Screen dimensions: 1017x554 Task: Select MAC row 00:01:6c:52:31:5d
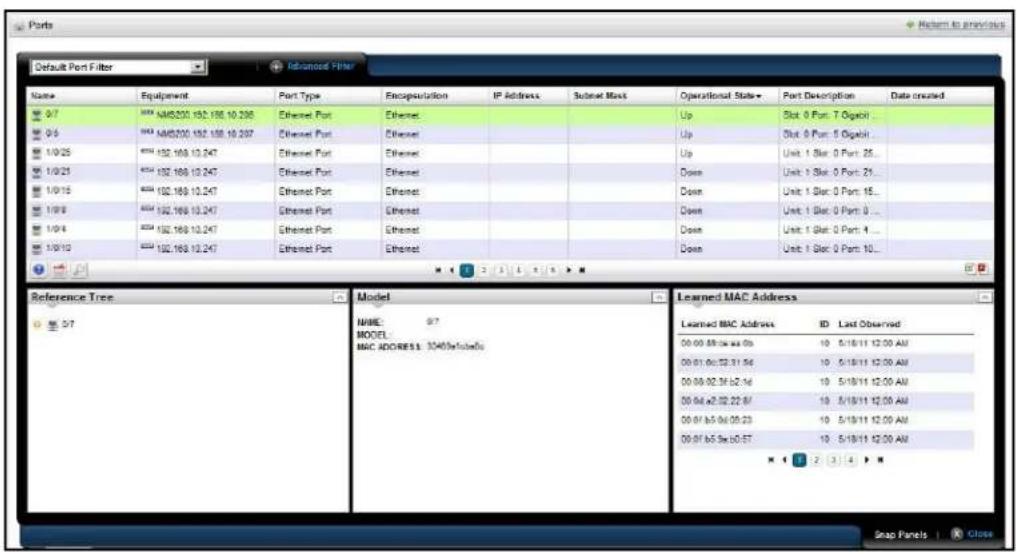coord(826,362)
